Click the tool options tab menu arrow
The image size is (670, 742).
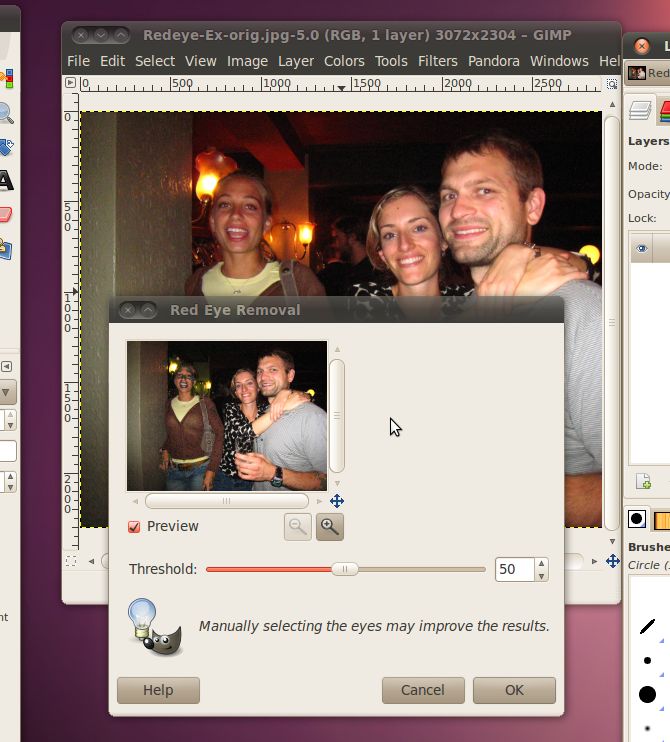6,366
